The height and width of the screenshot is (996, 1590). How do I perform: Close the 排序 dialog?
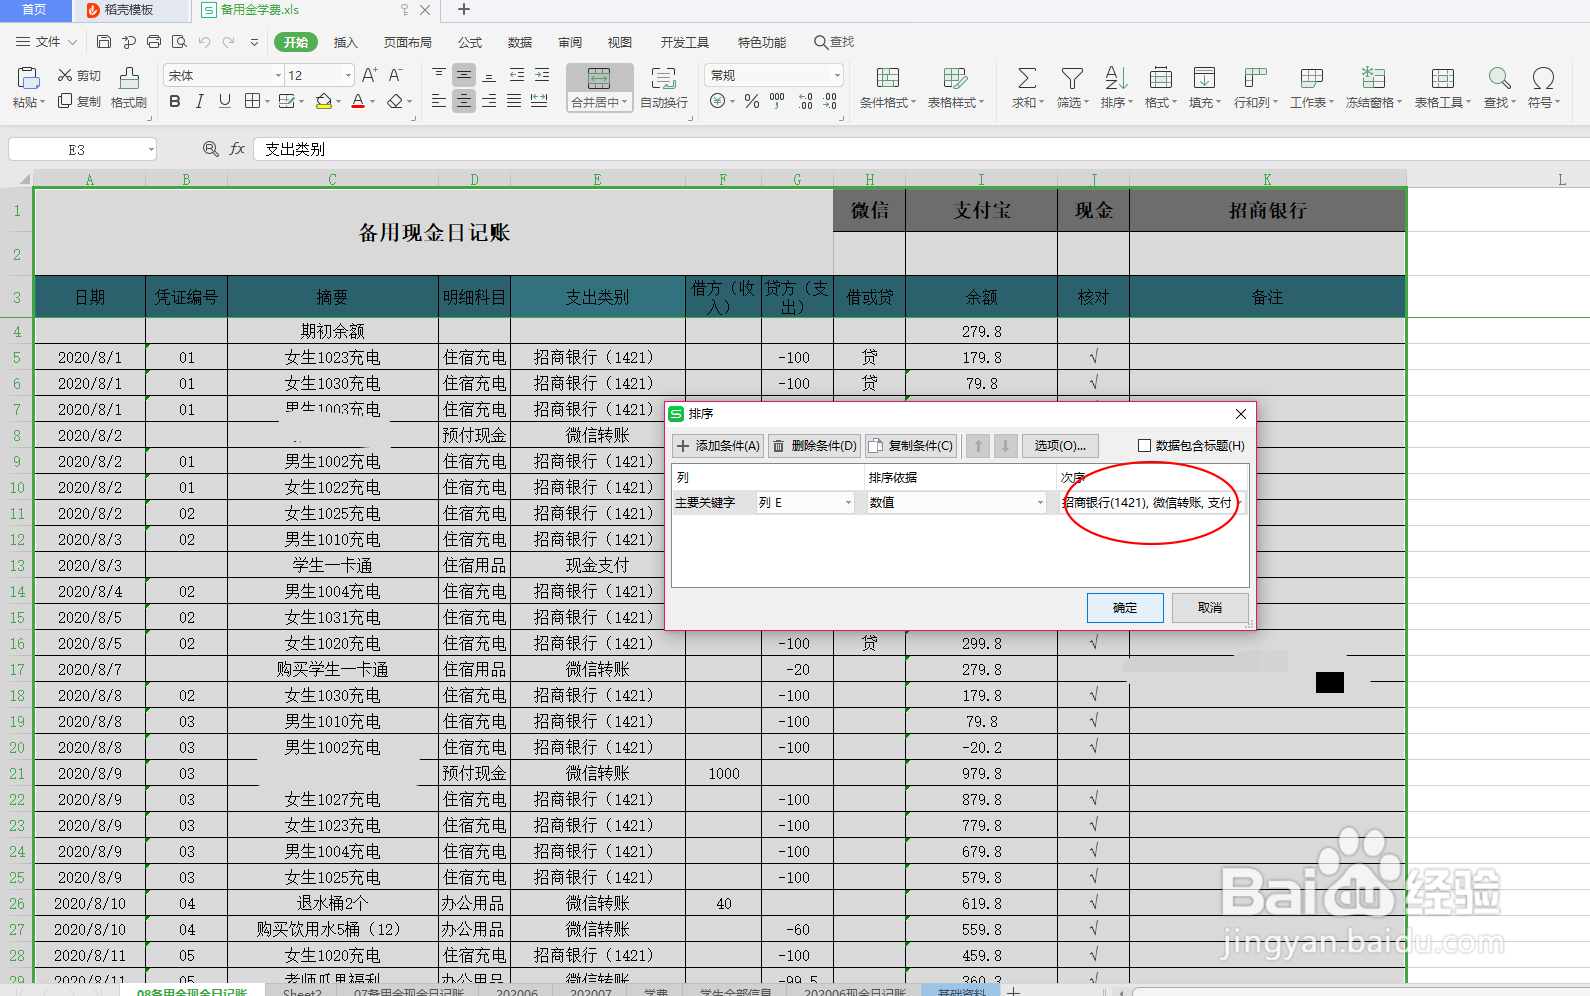tap(1240, 414)
